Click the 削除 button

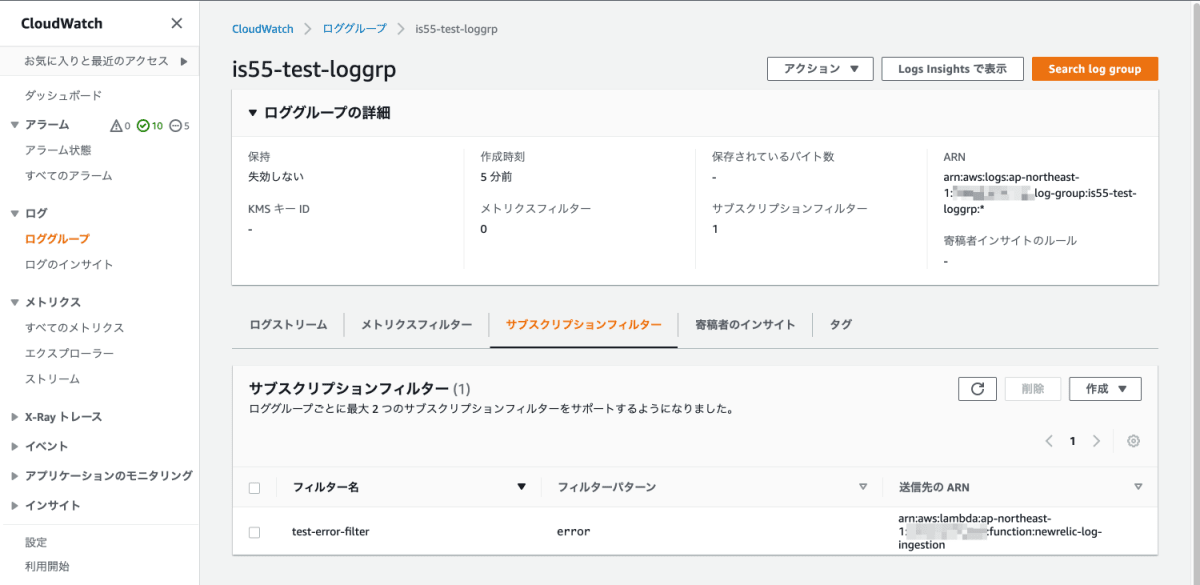pos(1032,389)
